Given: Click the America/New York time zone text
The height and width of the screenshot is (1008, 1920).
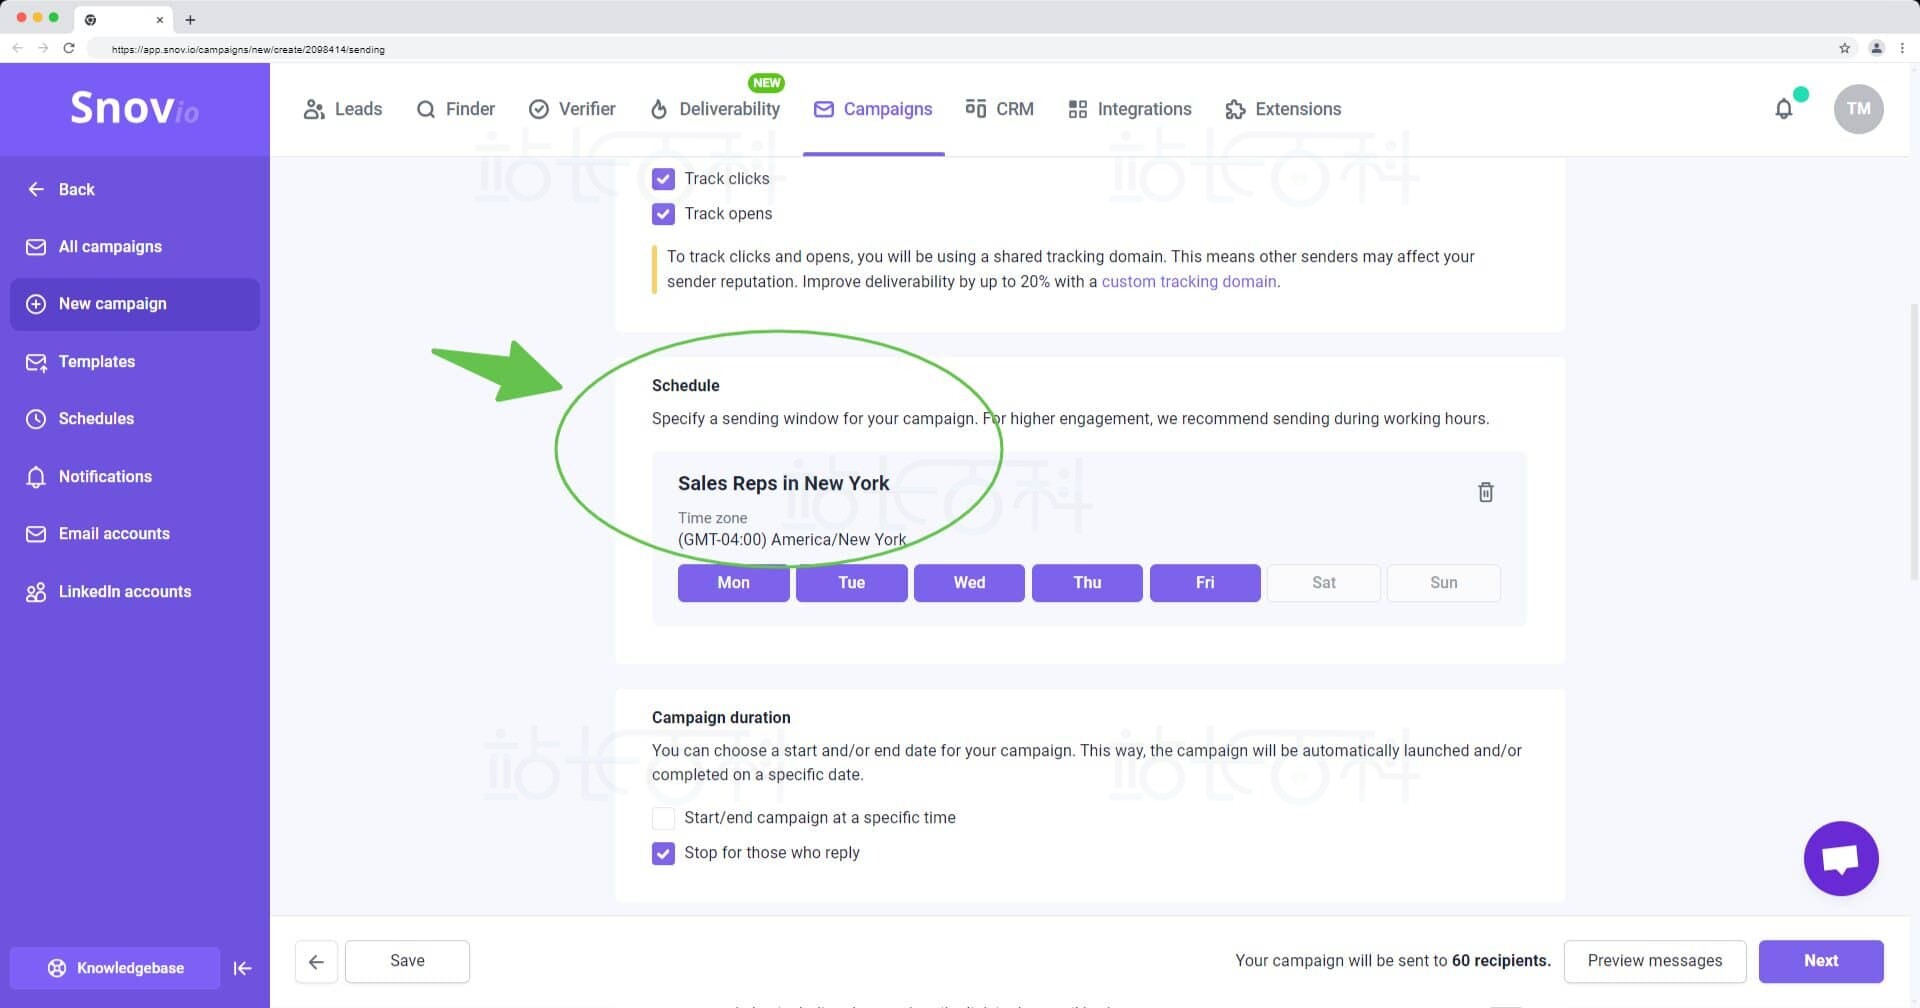Looking at the screenshot, I should 792,540.
